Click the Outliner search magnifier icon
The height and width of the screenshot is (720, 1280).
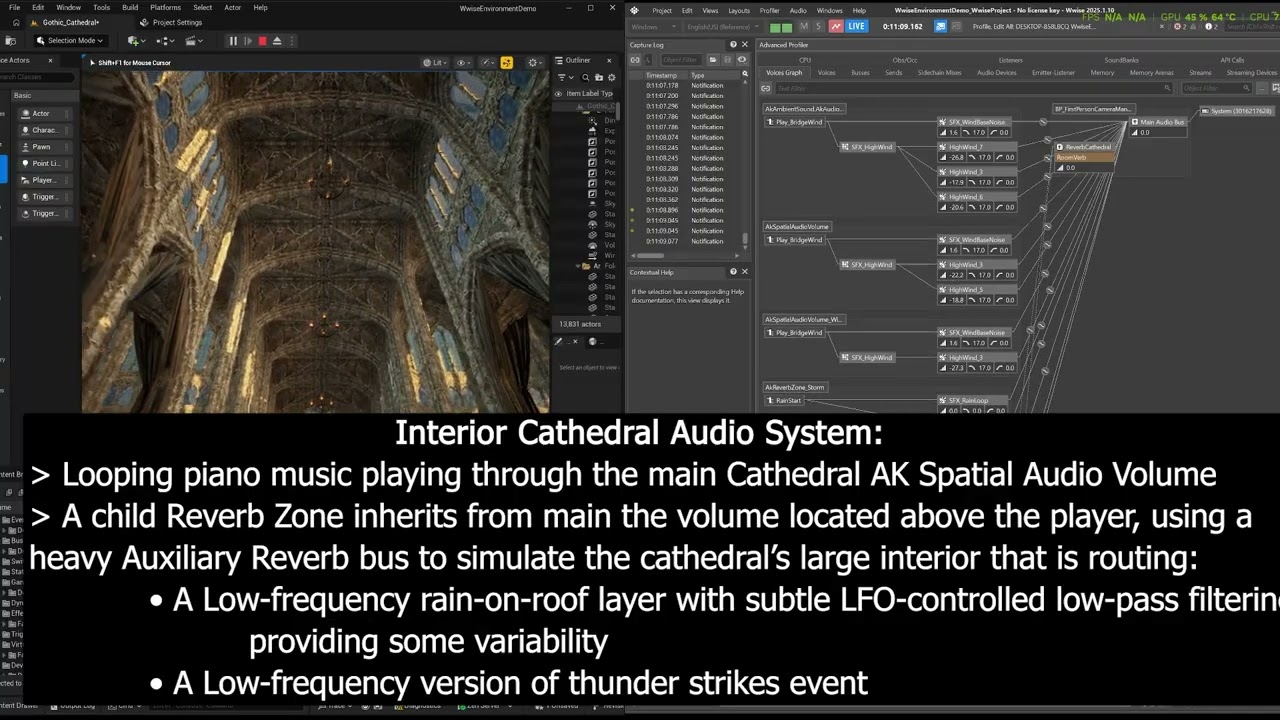pos(587,77)
